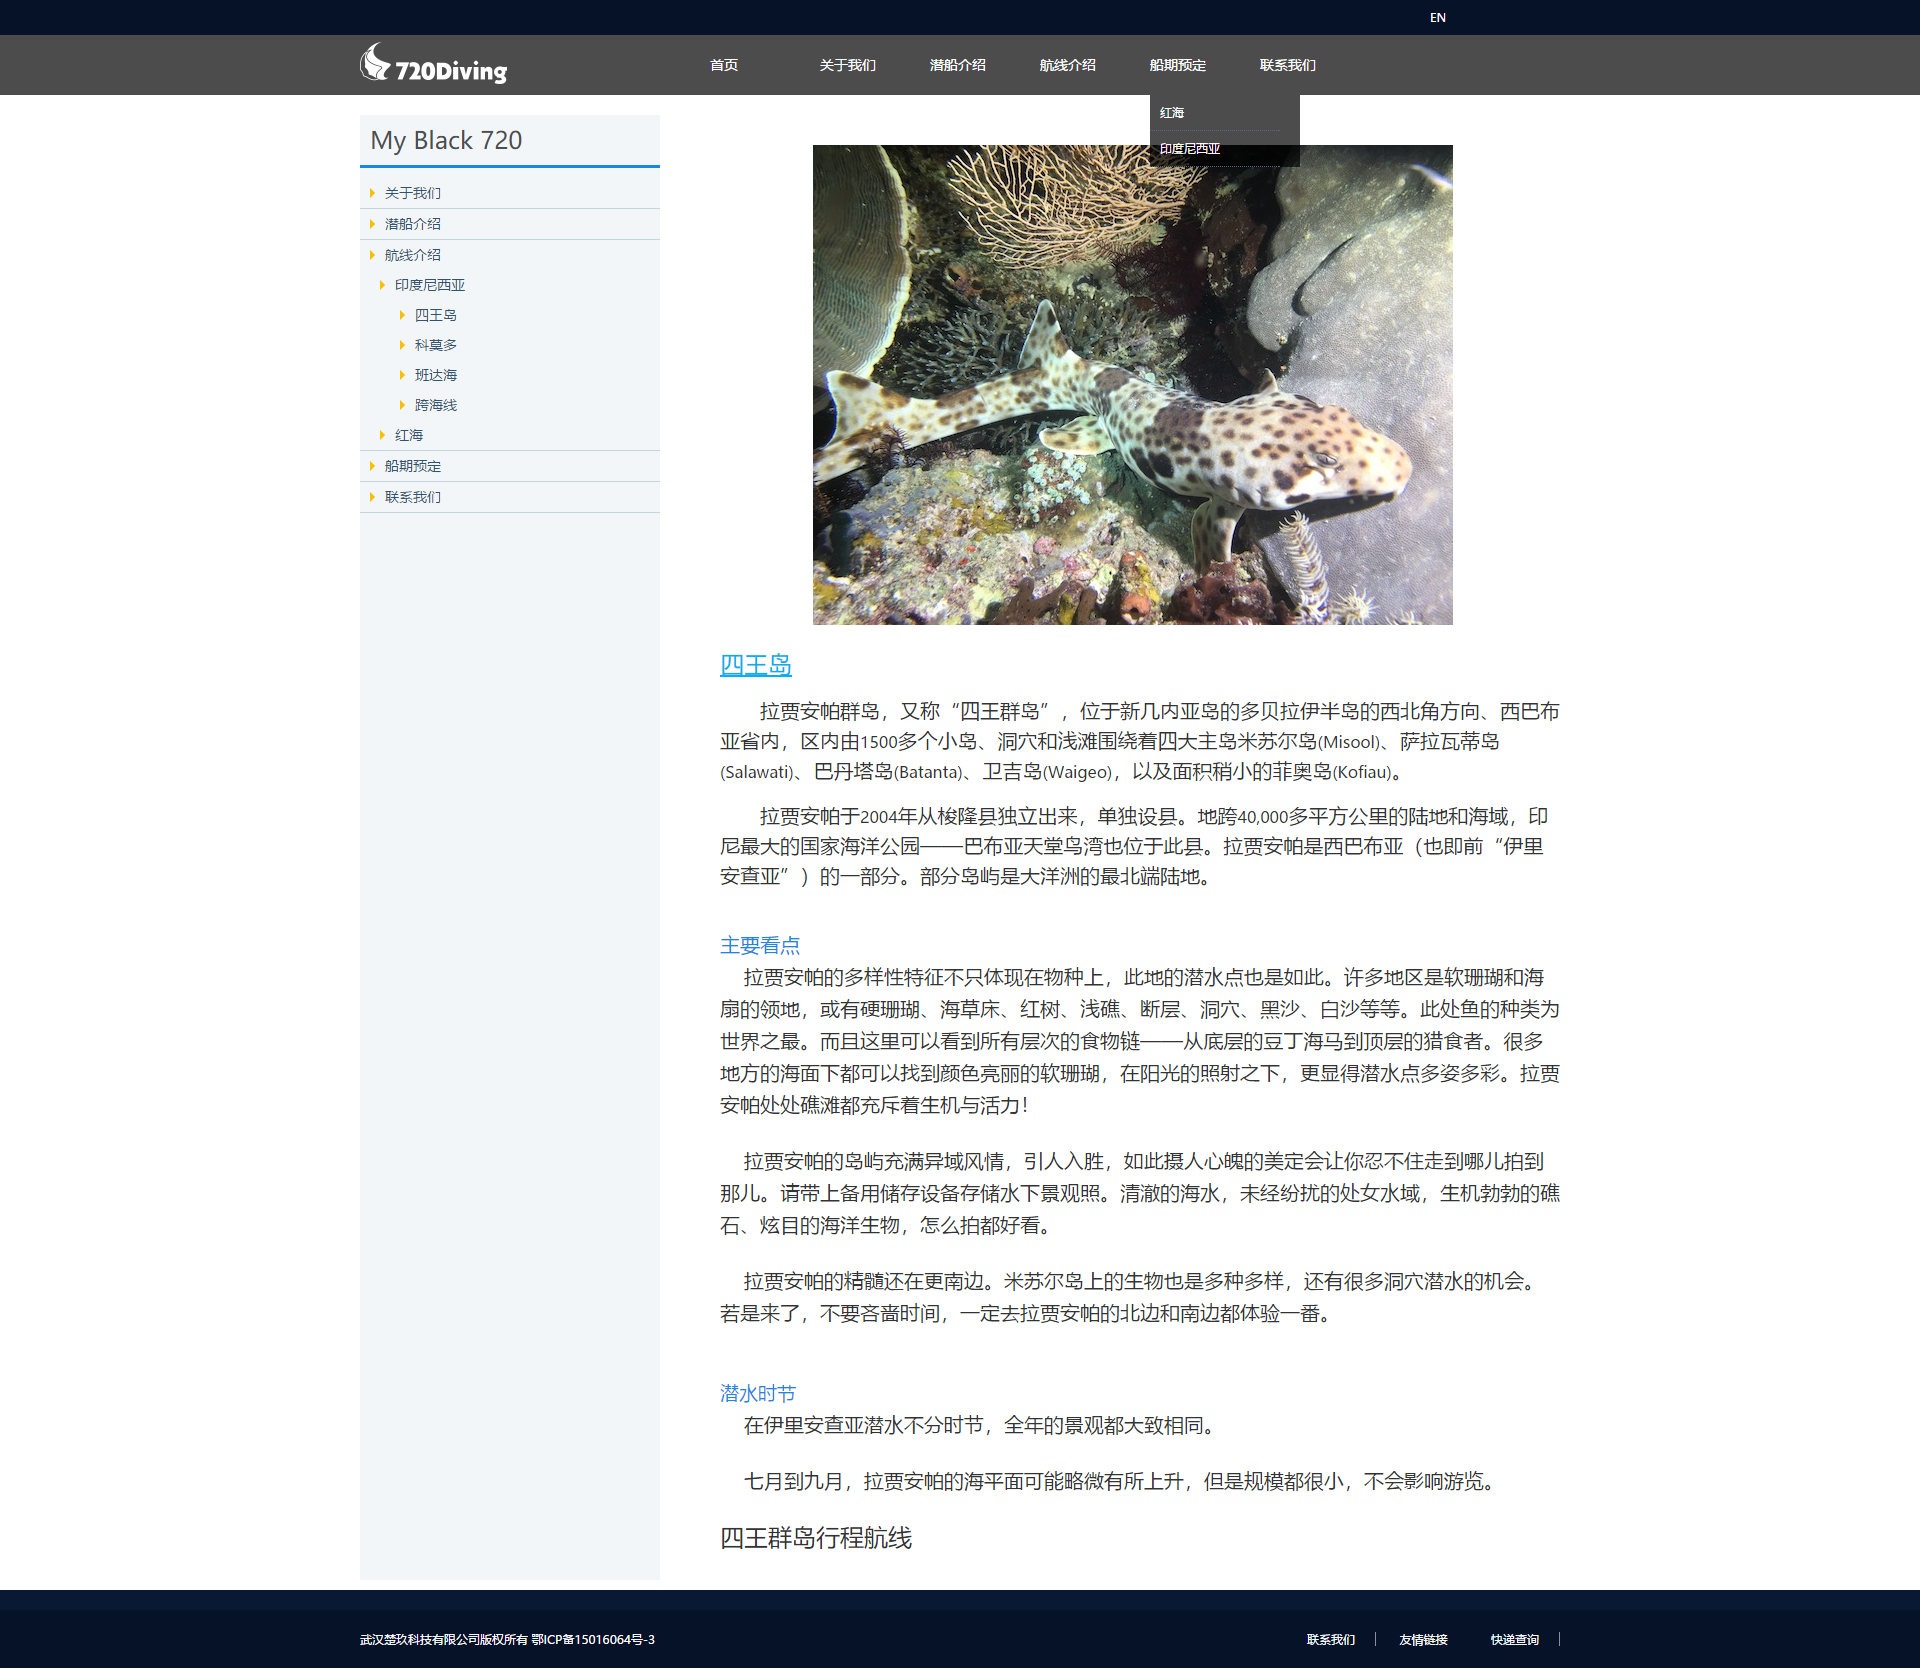The height and width of the screenshot is (1668, 1920).
Task: Click the arrow icon next to sidebar 红海
Action: point(382,435)
